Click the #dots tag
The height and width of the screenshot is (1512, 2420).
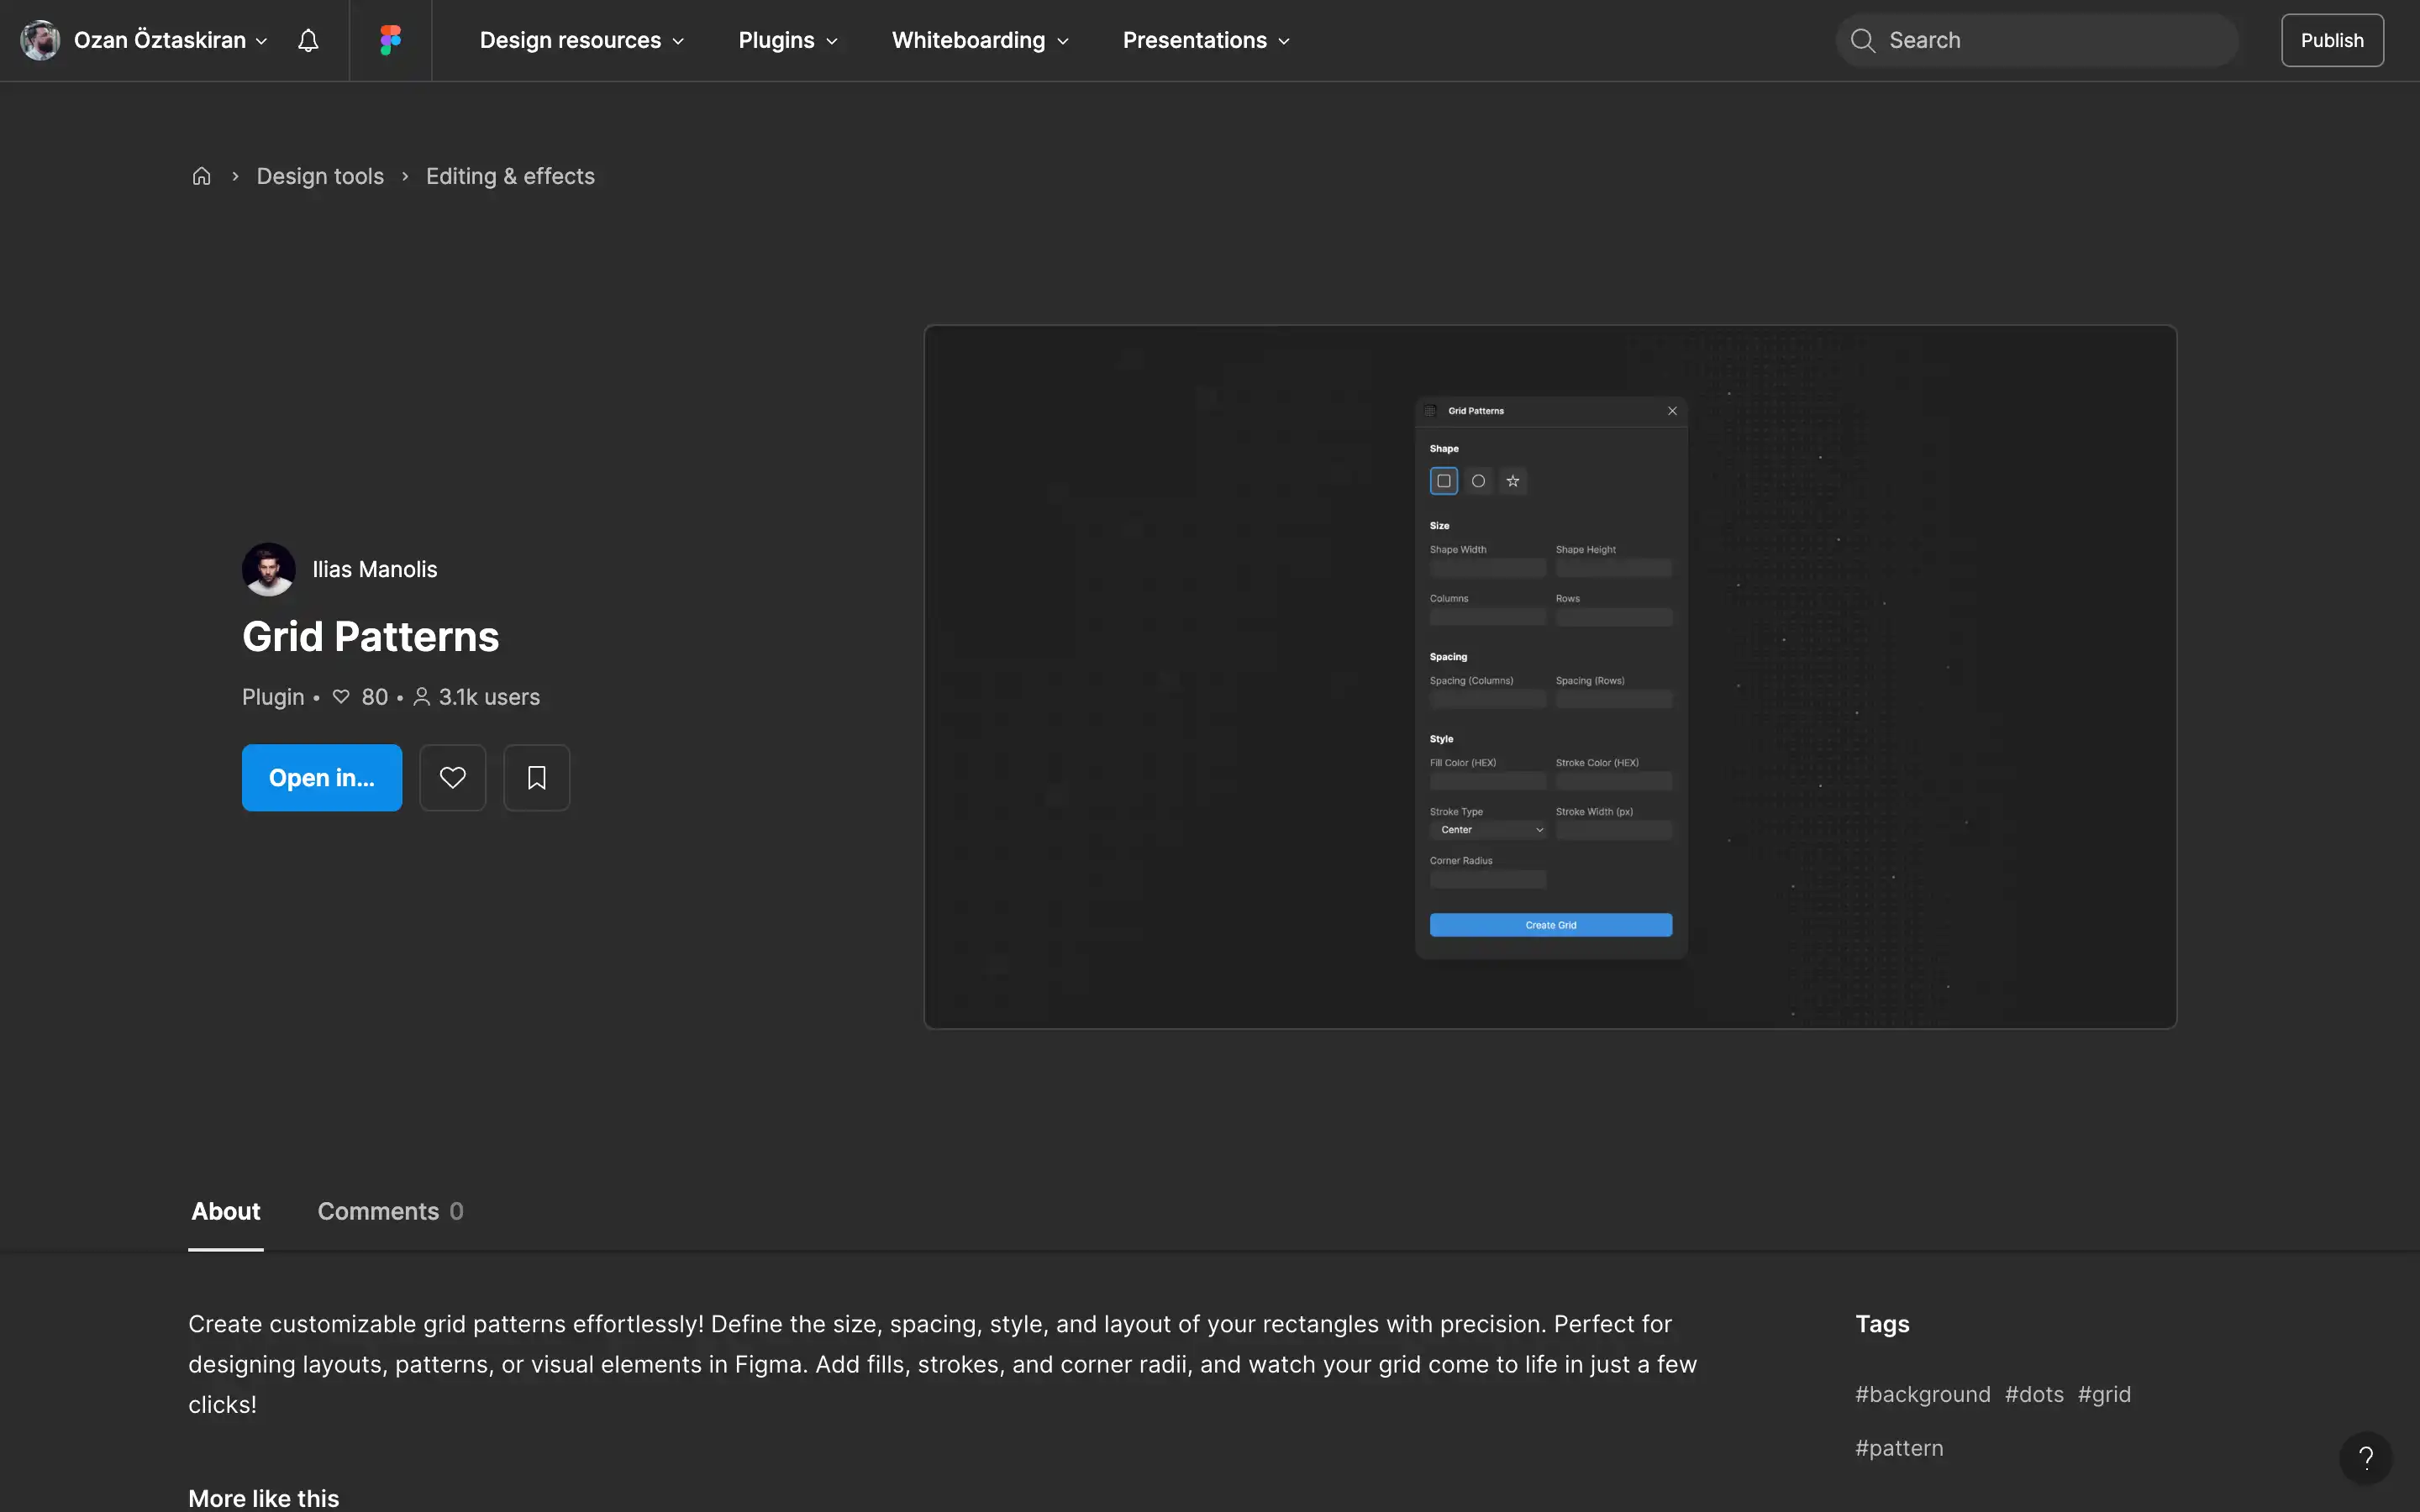tap(2034, 1394)
